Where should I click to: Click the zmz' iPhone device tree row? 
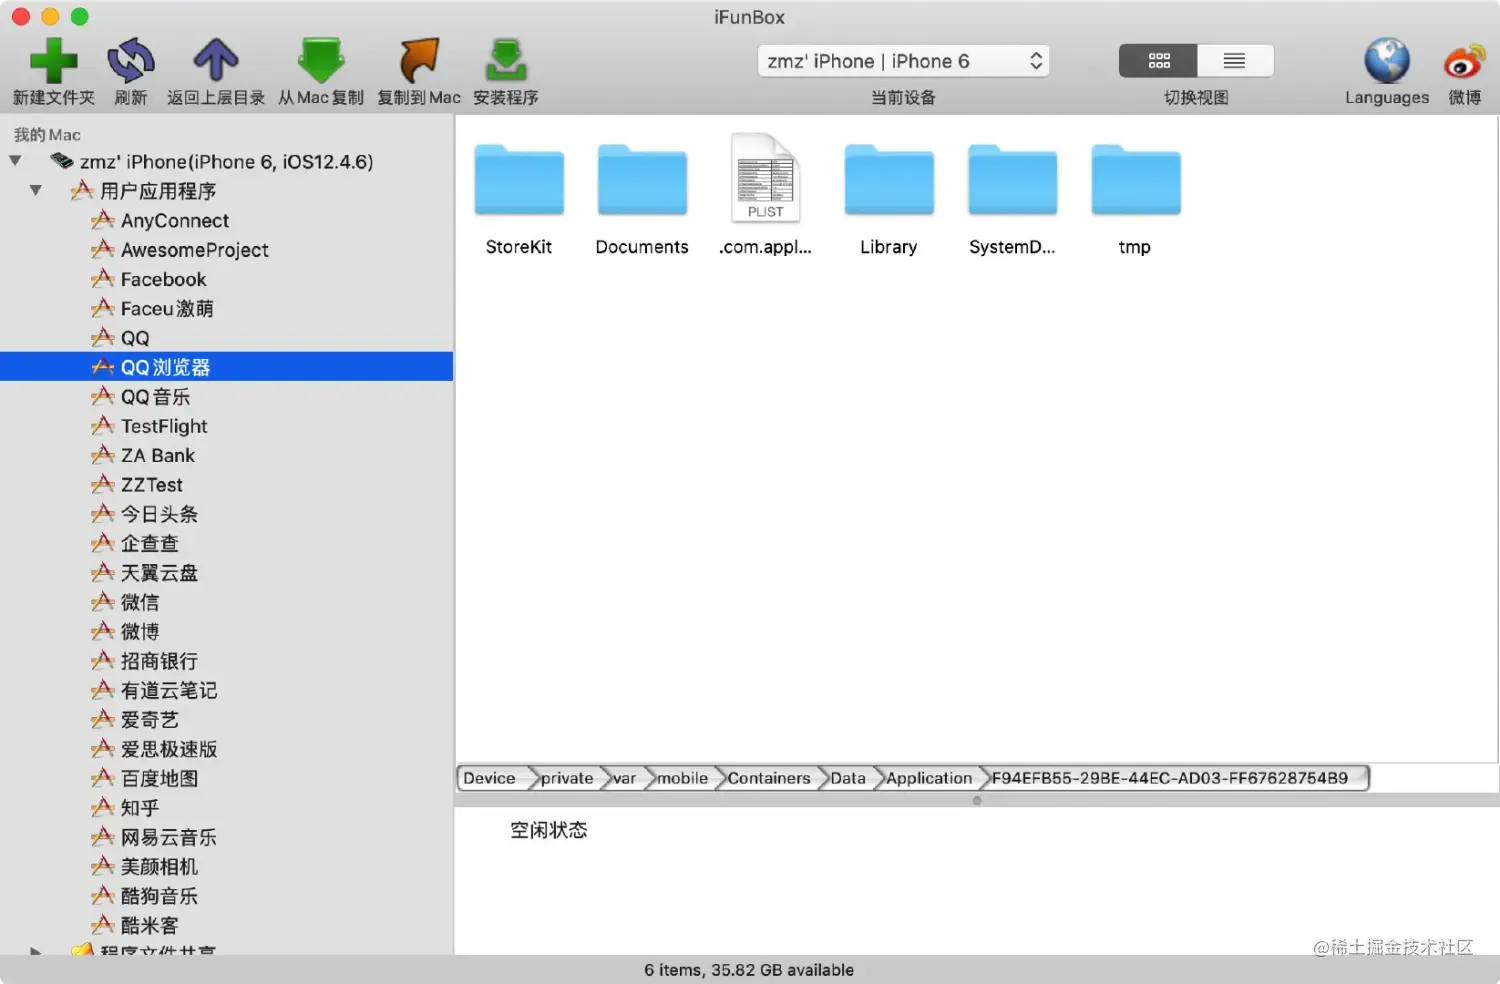[x=226, y=161]
